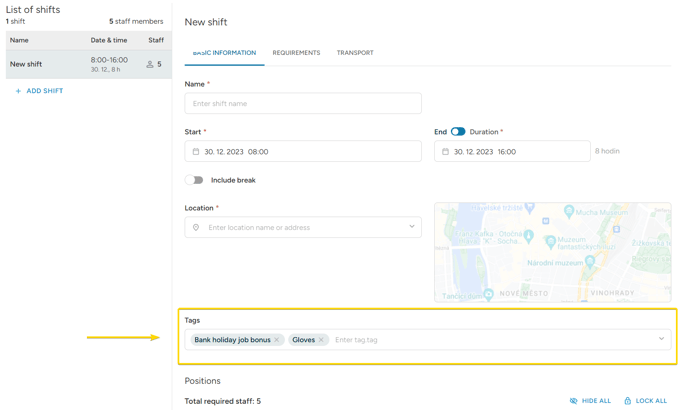Click the plus icon beside Add Shift
688x410 pixels.
pyautogui.click(x=18, y=91)
